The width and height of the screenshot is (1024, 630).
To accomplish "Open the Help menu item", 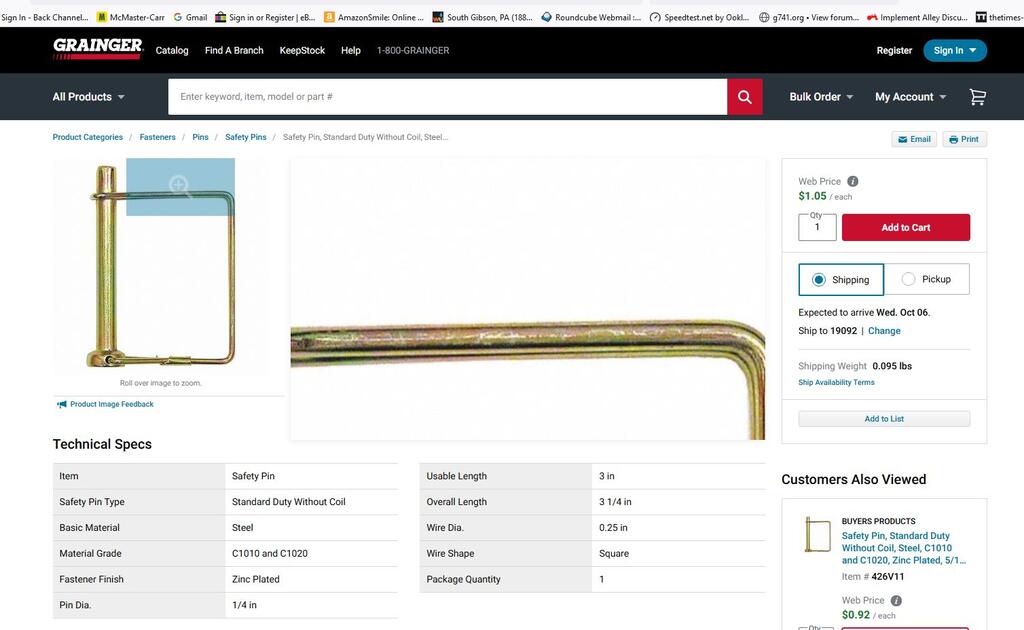I will 351,50.
